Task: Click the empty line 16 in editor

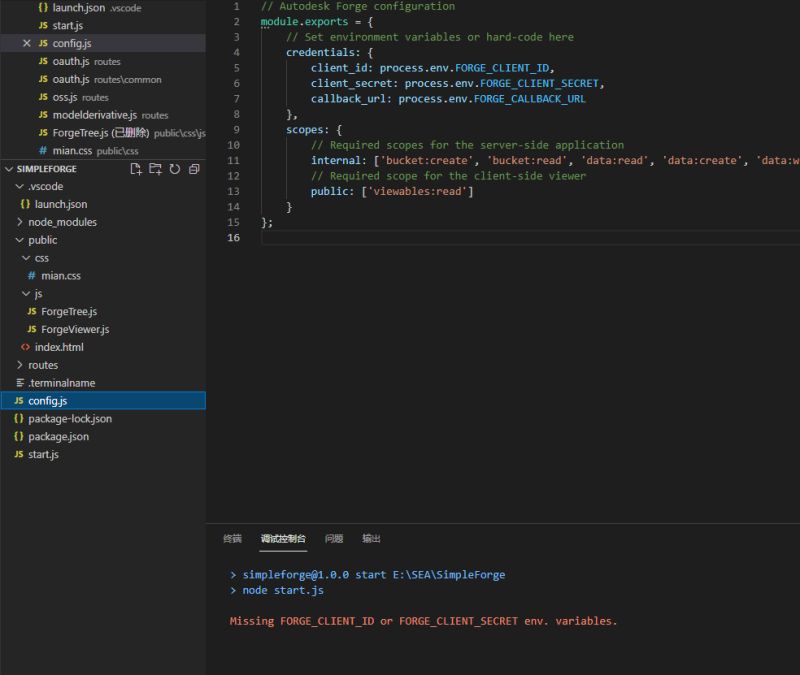Action: tap(530, 238)
